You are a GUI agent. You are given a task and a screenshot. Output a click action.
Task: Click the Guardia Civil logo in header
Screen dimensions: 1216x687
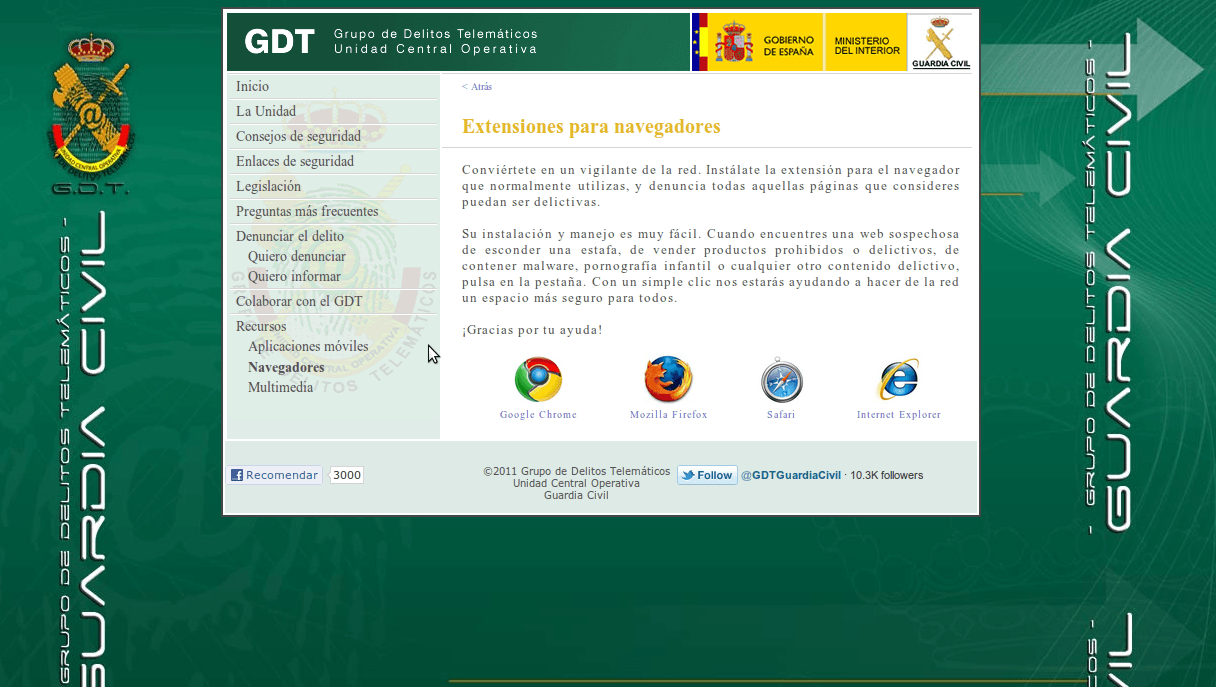coord(940,42)
